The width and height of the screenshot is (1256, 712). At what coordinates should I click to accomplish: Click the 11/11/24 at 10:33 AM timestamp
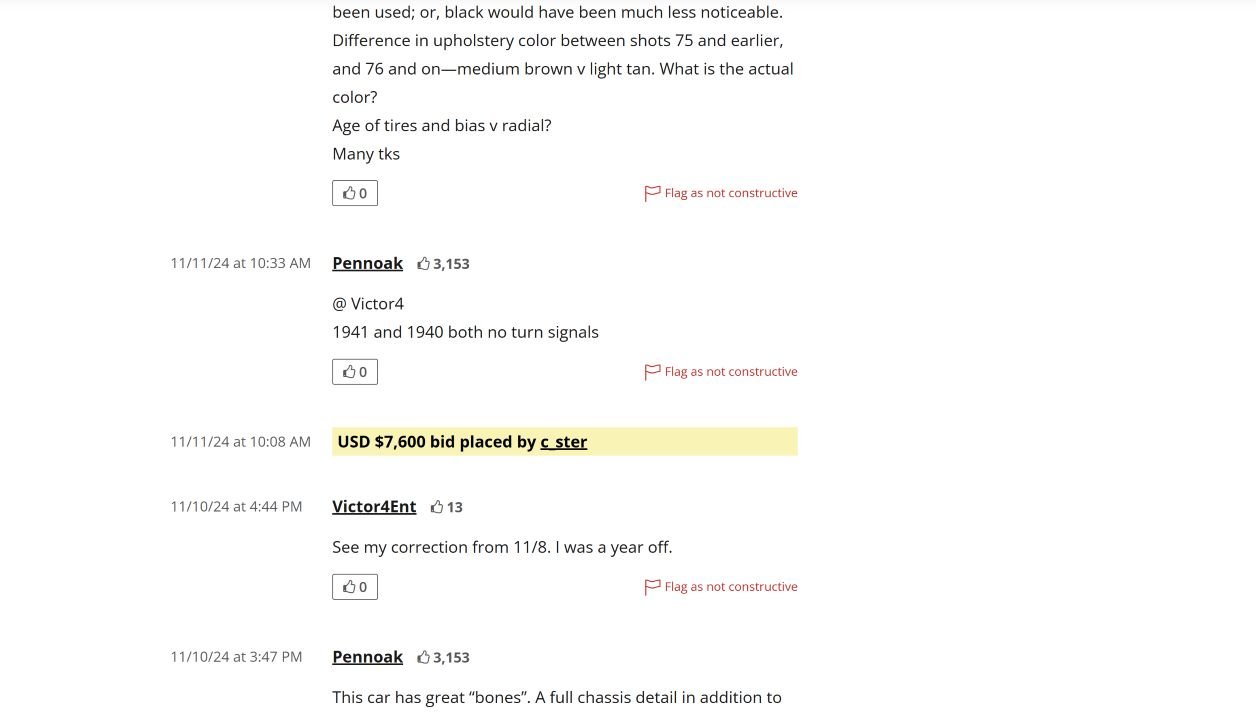click(240, 263)
